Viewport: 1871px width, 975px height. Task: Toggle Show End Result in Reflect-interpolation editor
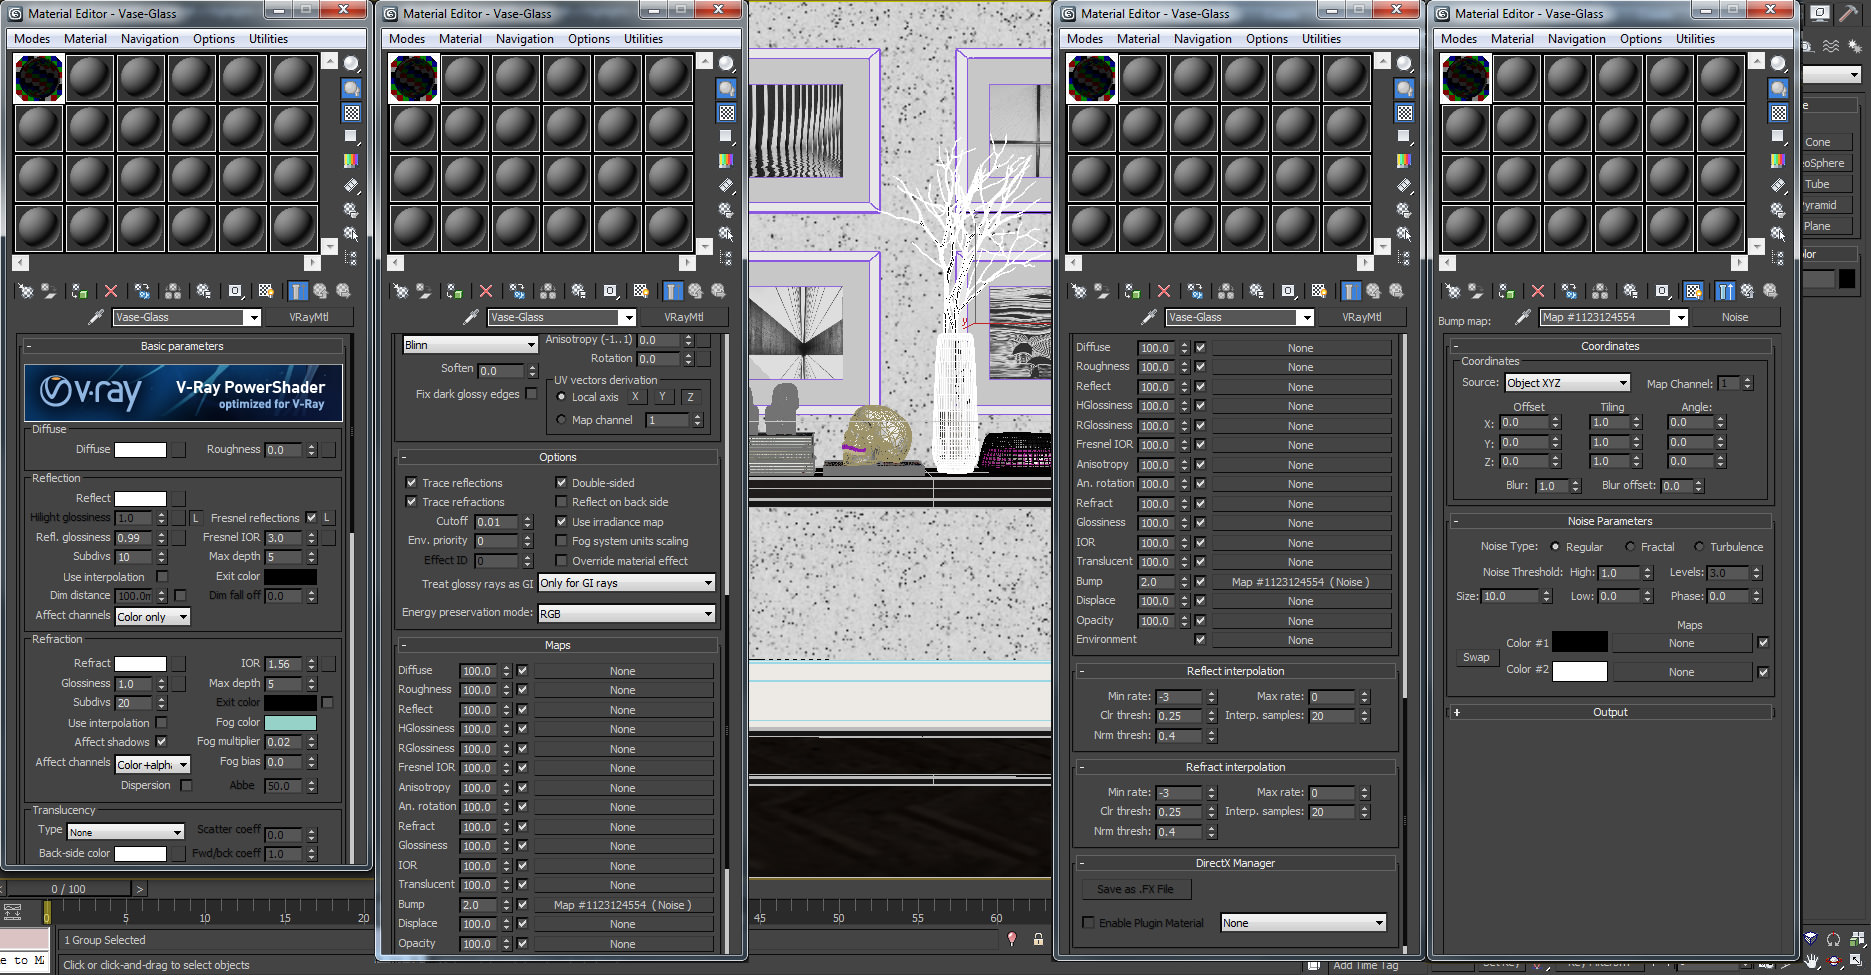(x=1351, y=291)
